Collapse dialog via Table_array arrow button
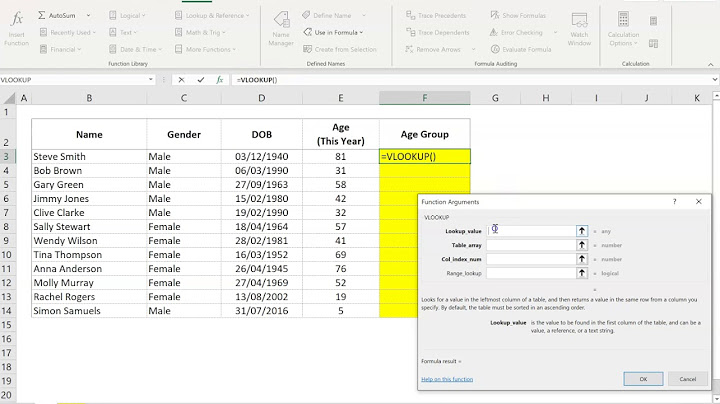Viewport: 720px width, 404px height. click(582, 245)
